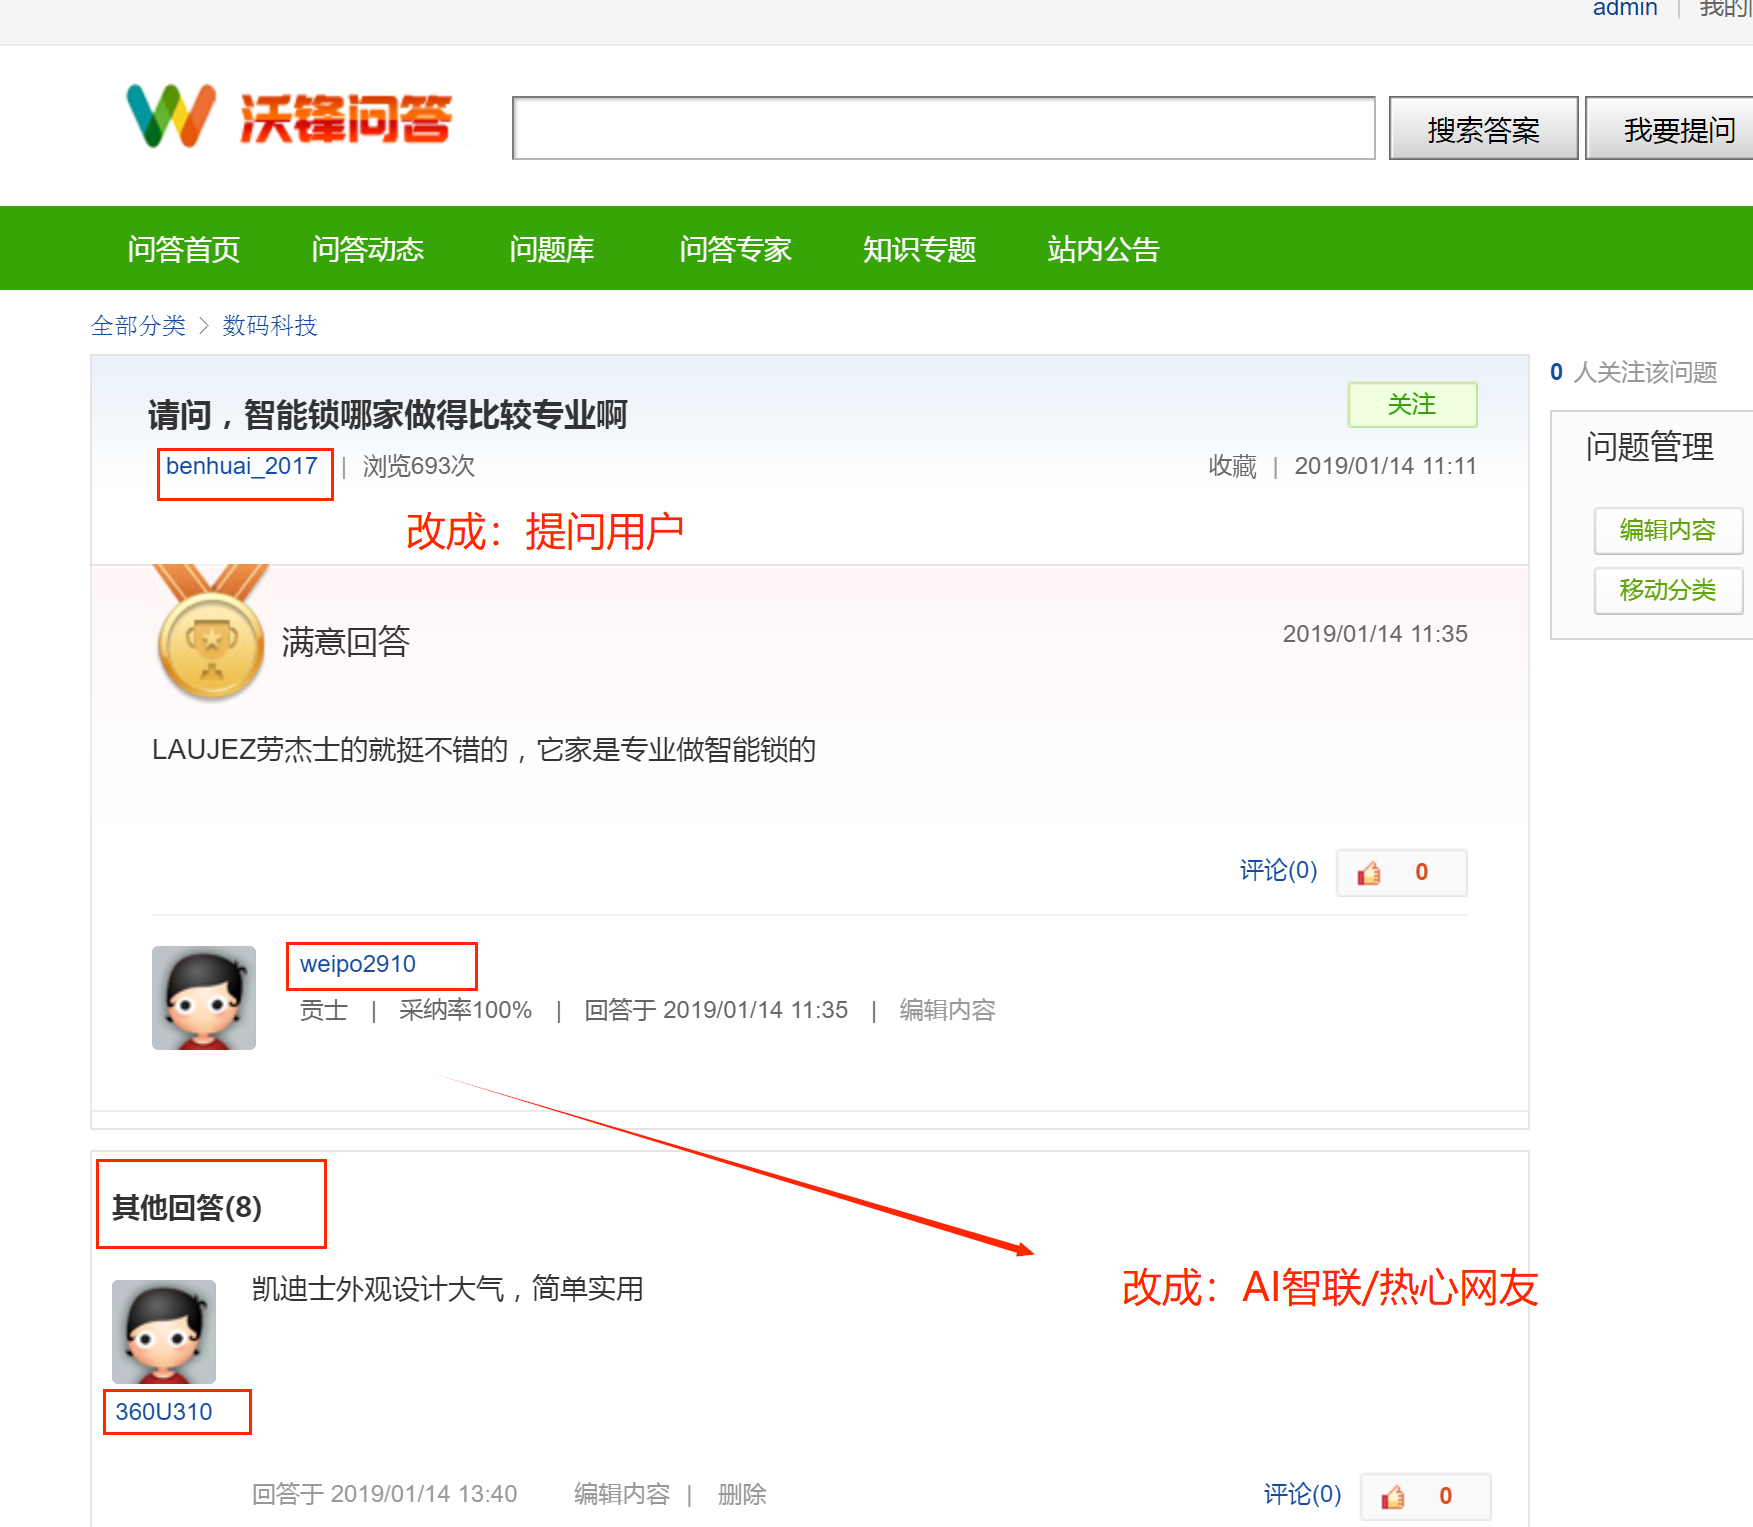
Task: Go to 问答动态 in navigation bar
Action: (368, 249)
